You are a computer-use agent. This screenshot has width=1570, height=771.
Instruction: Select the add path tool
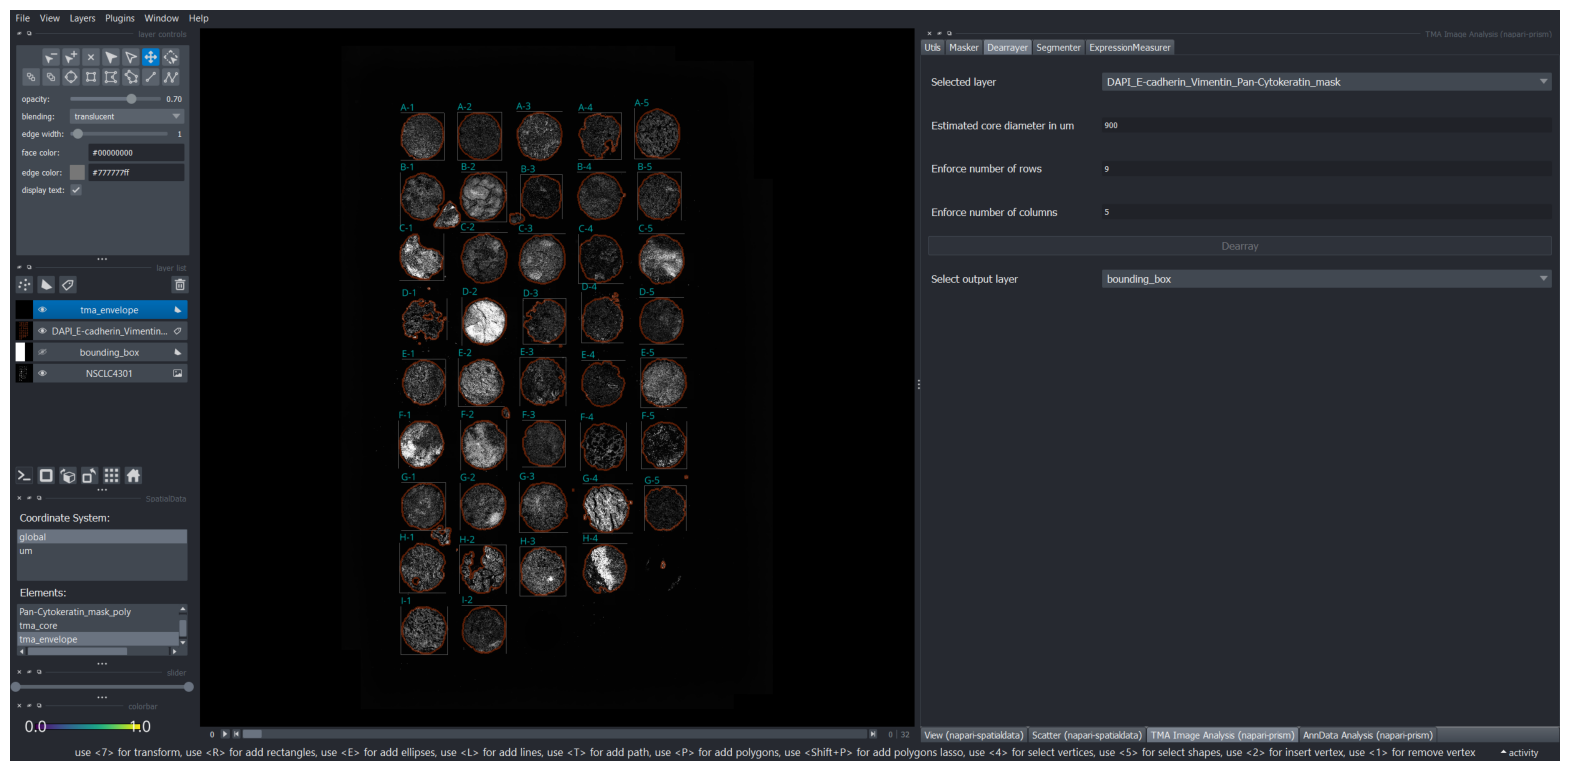(171, 77)
